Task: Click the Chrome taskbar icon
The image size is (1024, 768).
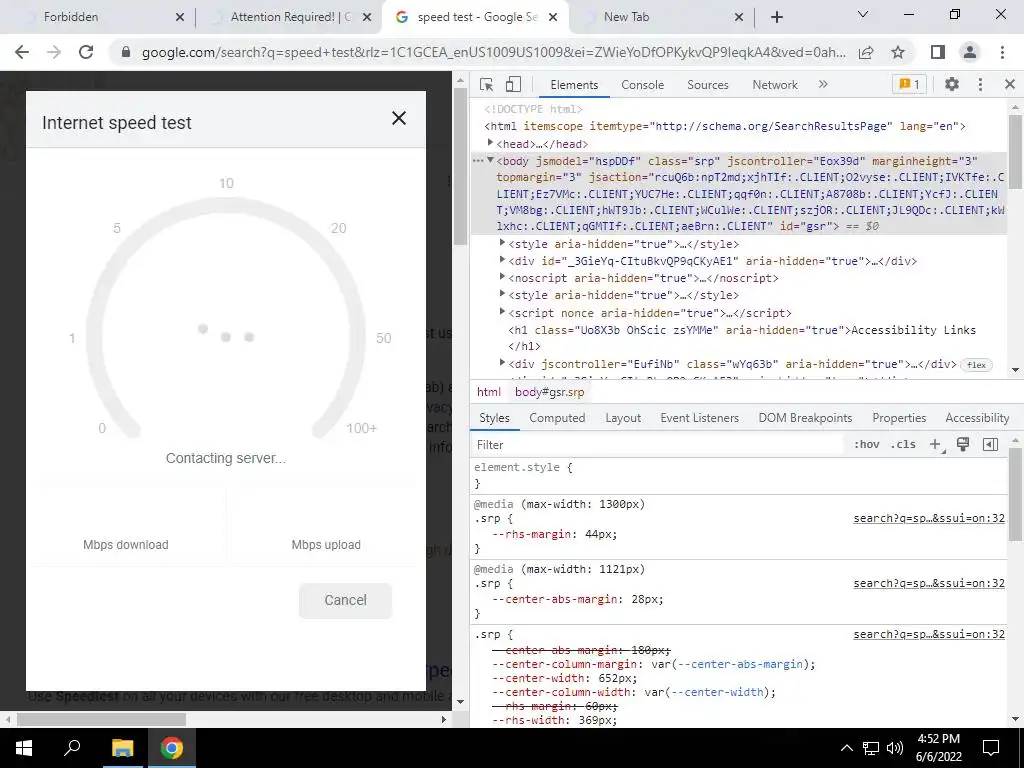Action: [x=172, y=748]
